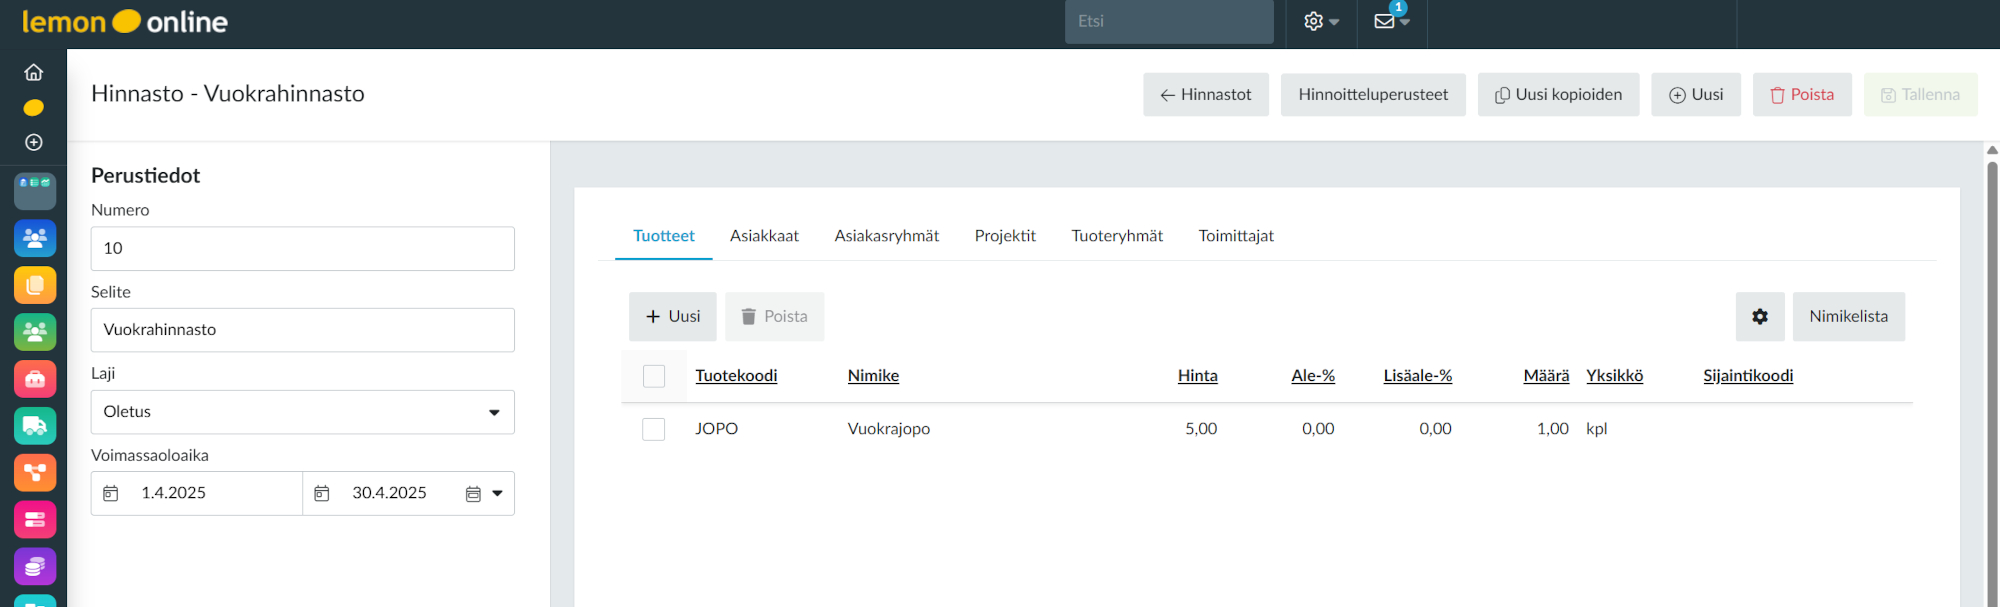Open the top bar settings gear dropdown
This screenshot has height=607, width=2000.
click(1320, 21)
